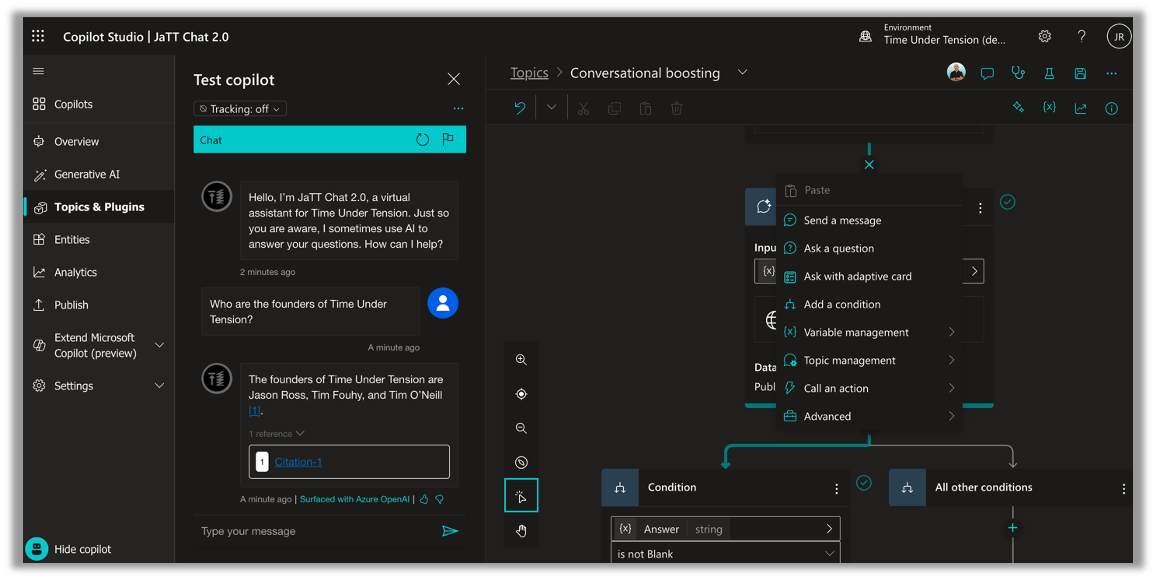
Task: Open comments speech bubble icon
Action: (x=987, y=73)
